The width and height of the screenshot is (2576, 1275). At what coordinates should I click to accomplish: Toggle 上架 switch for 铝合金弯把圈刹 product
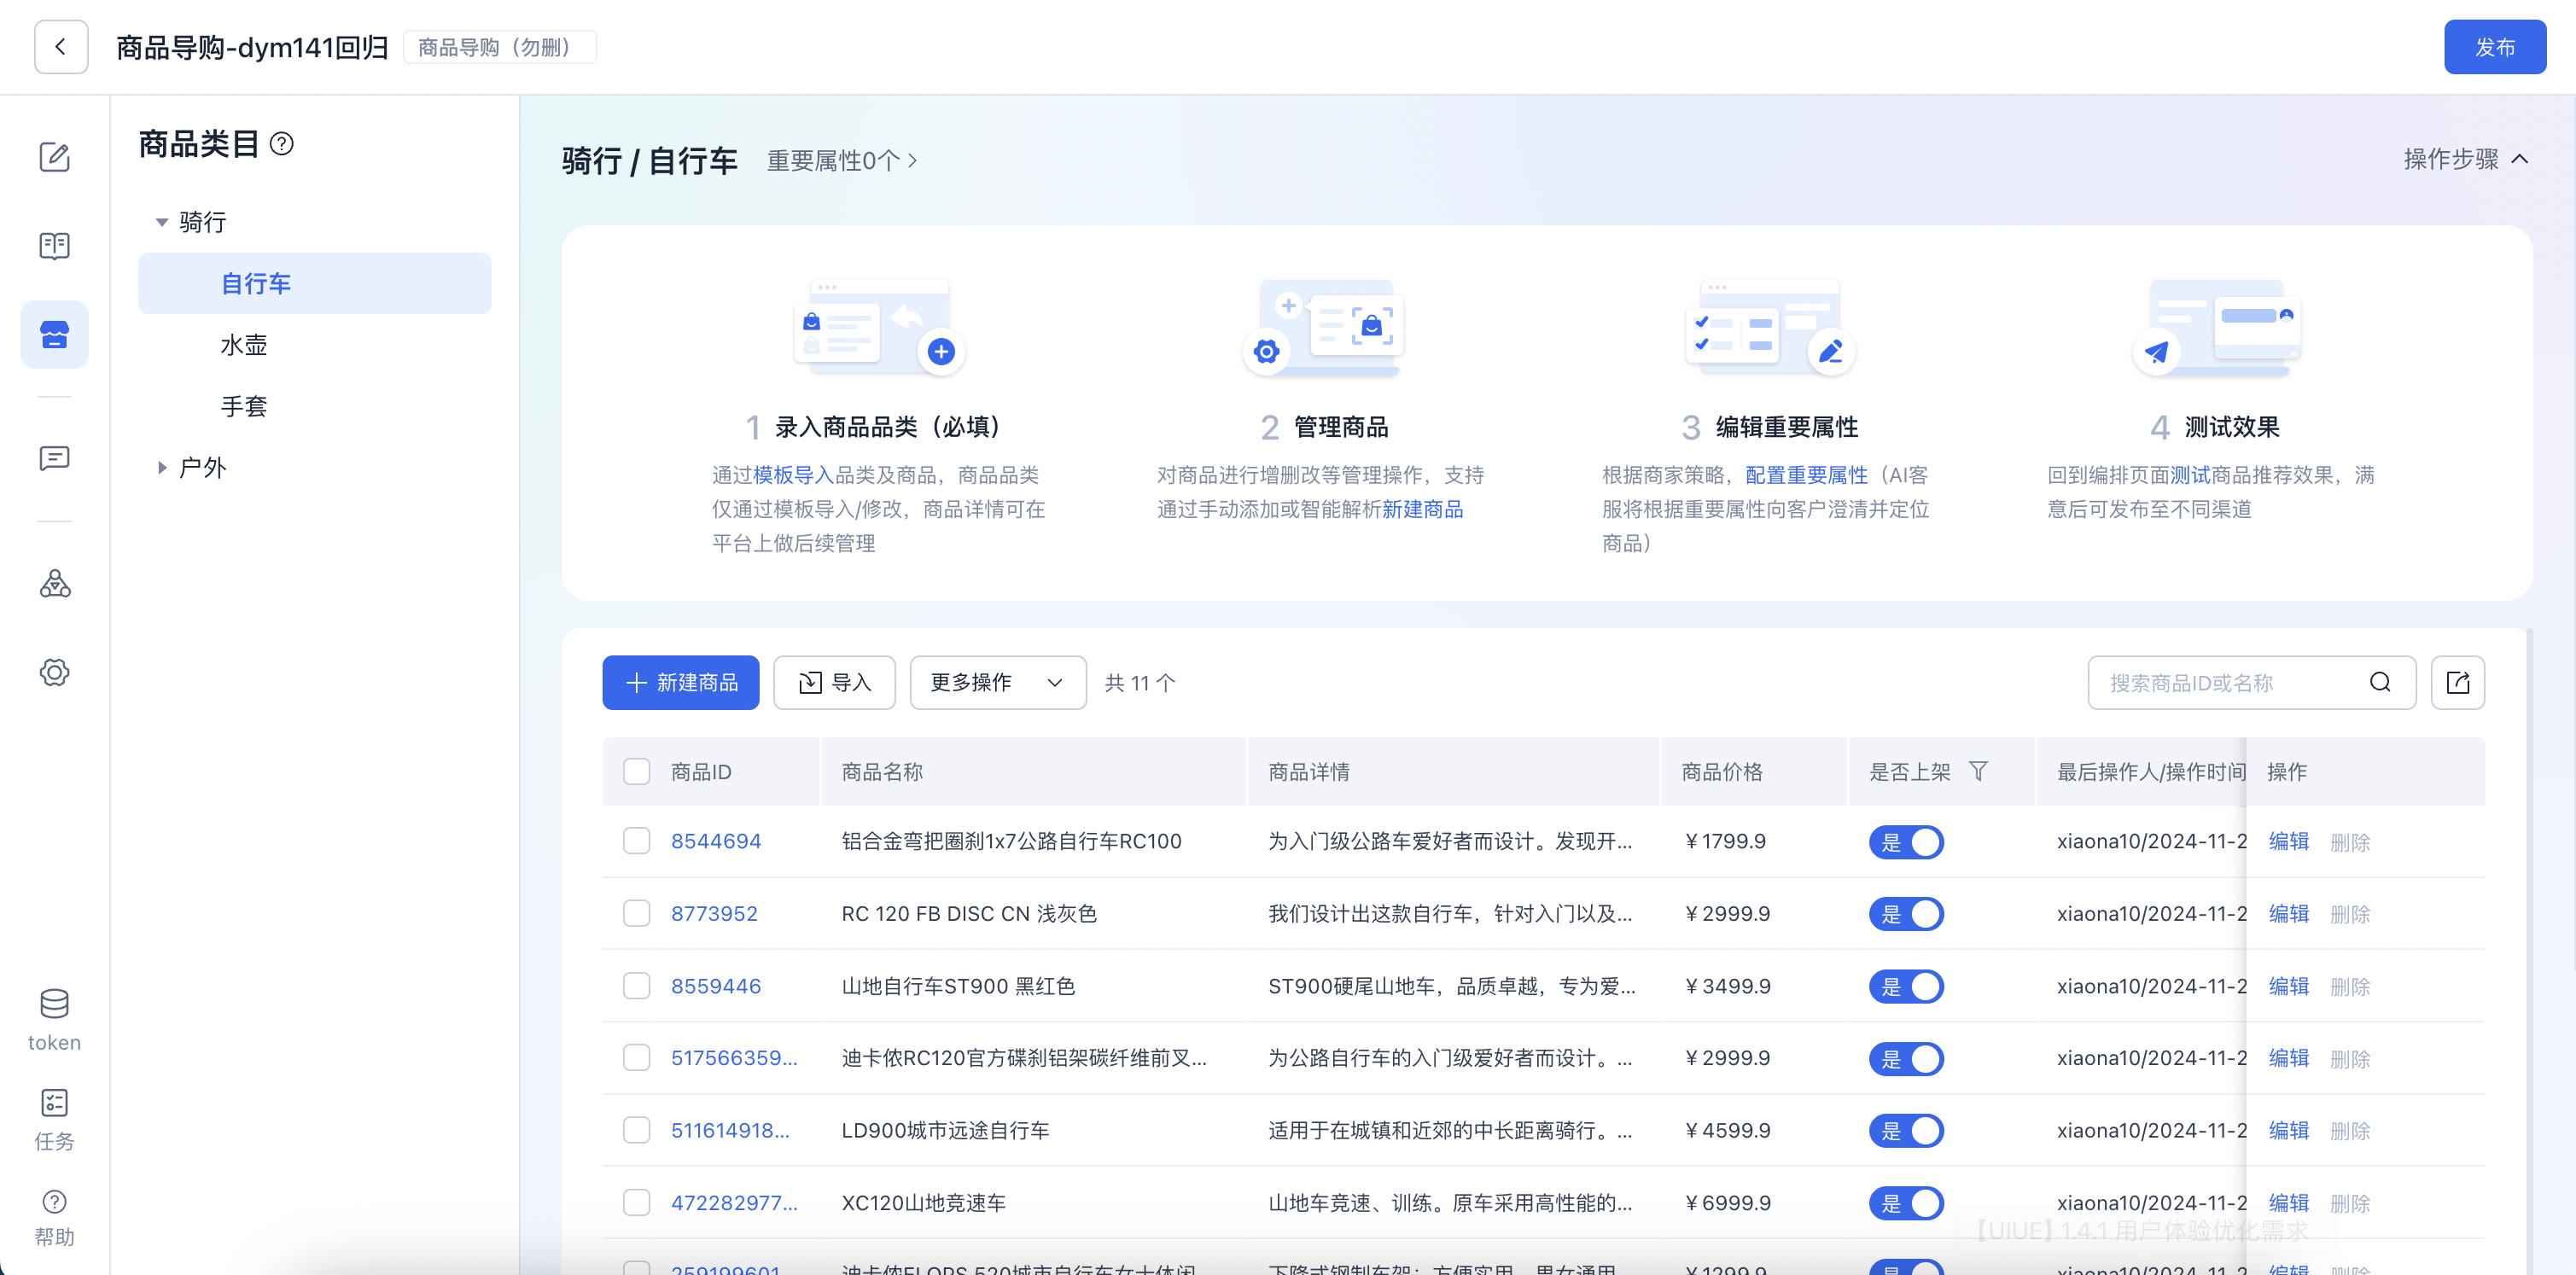1906,842
